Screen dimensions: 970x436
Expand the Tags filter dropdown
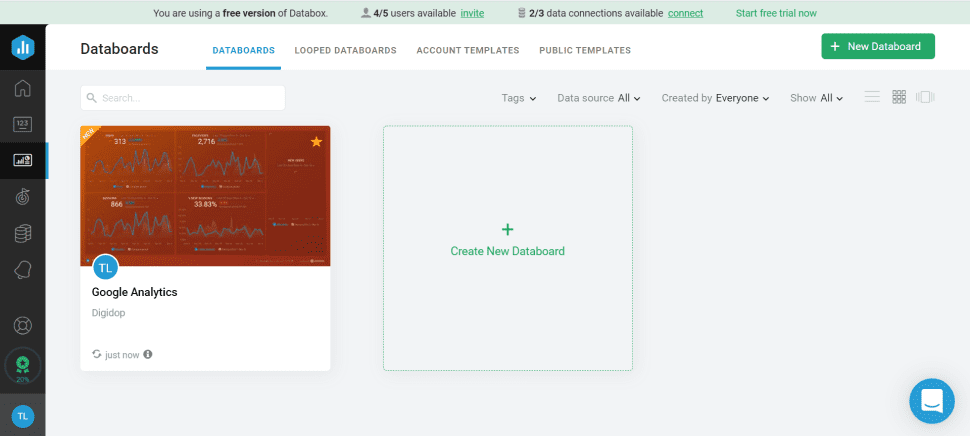pyautogui.click(x=518, y=98)
